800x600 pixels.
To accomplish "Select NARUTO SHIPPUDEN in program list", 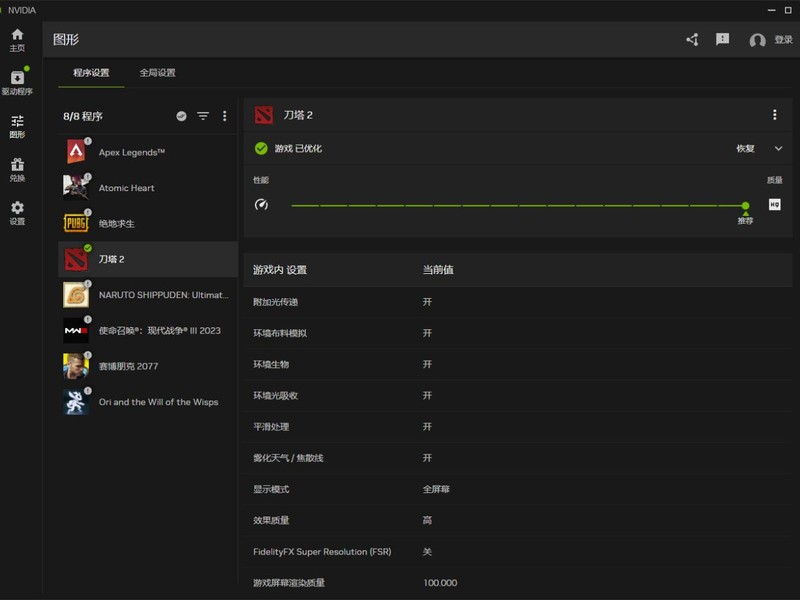I will coord(148,295).
